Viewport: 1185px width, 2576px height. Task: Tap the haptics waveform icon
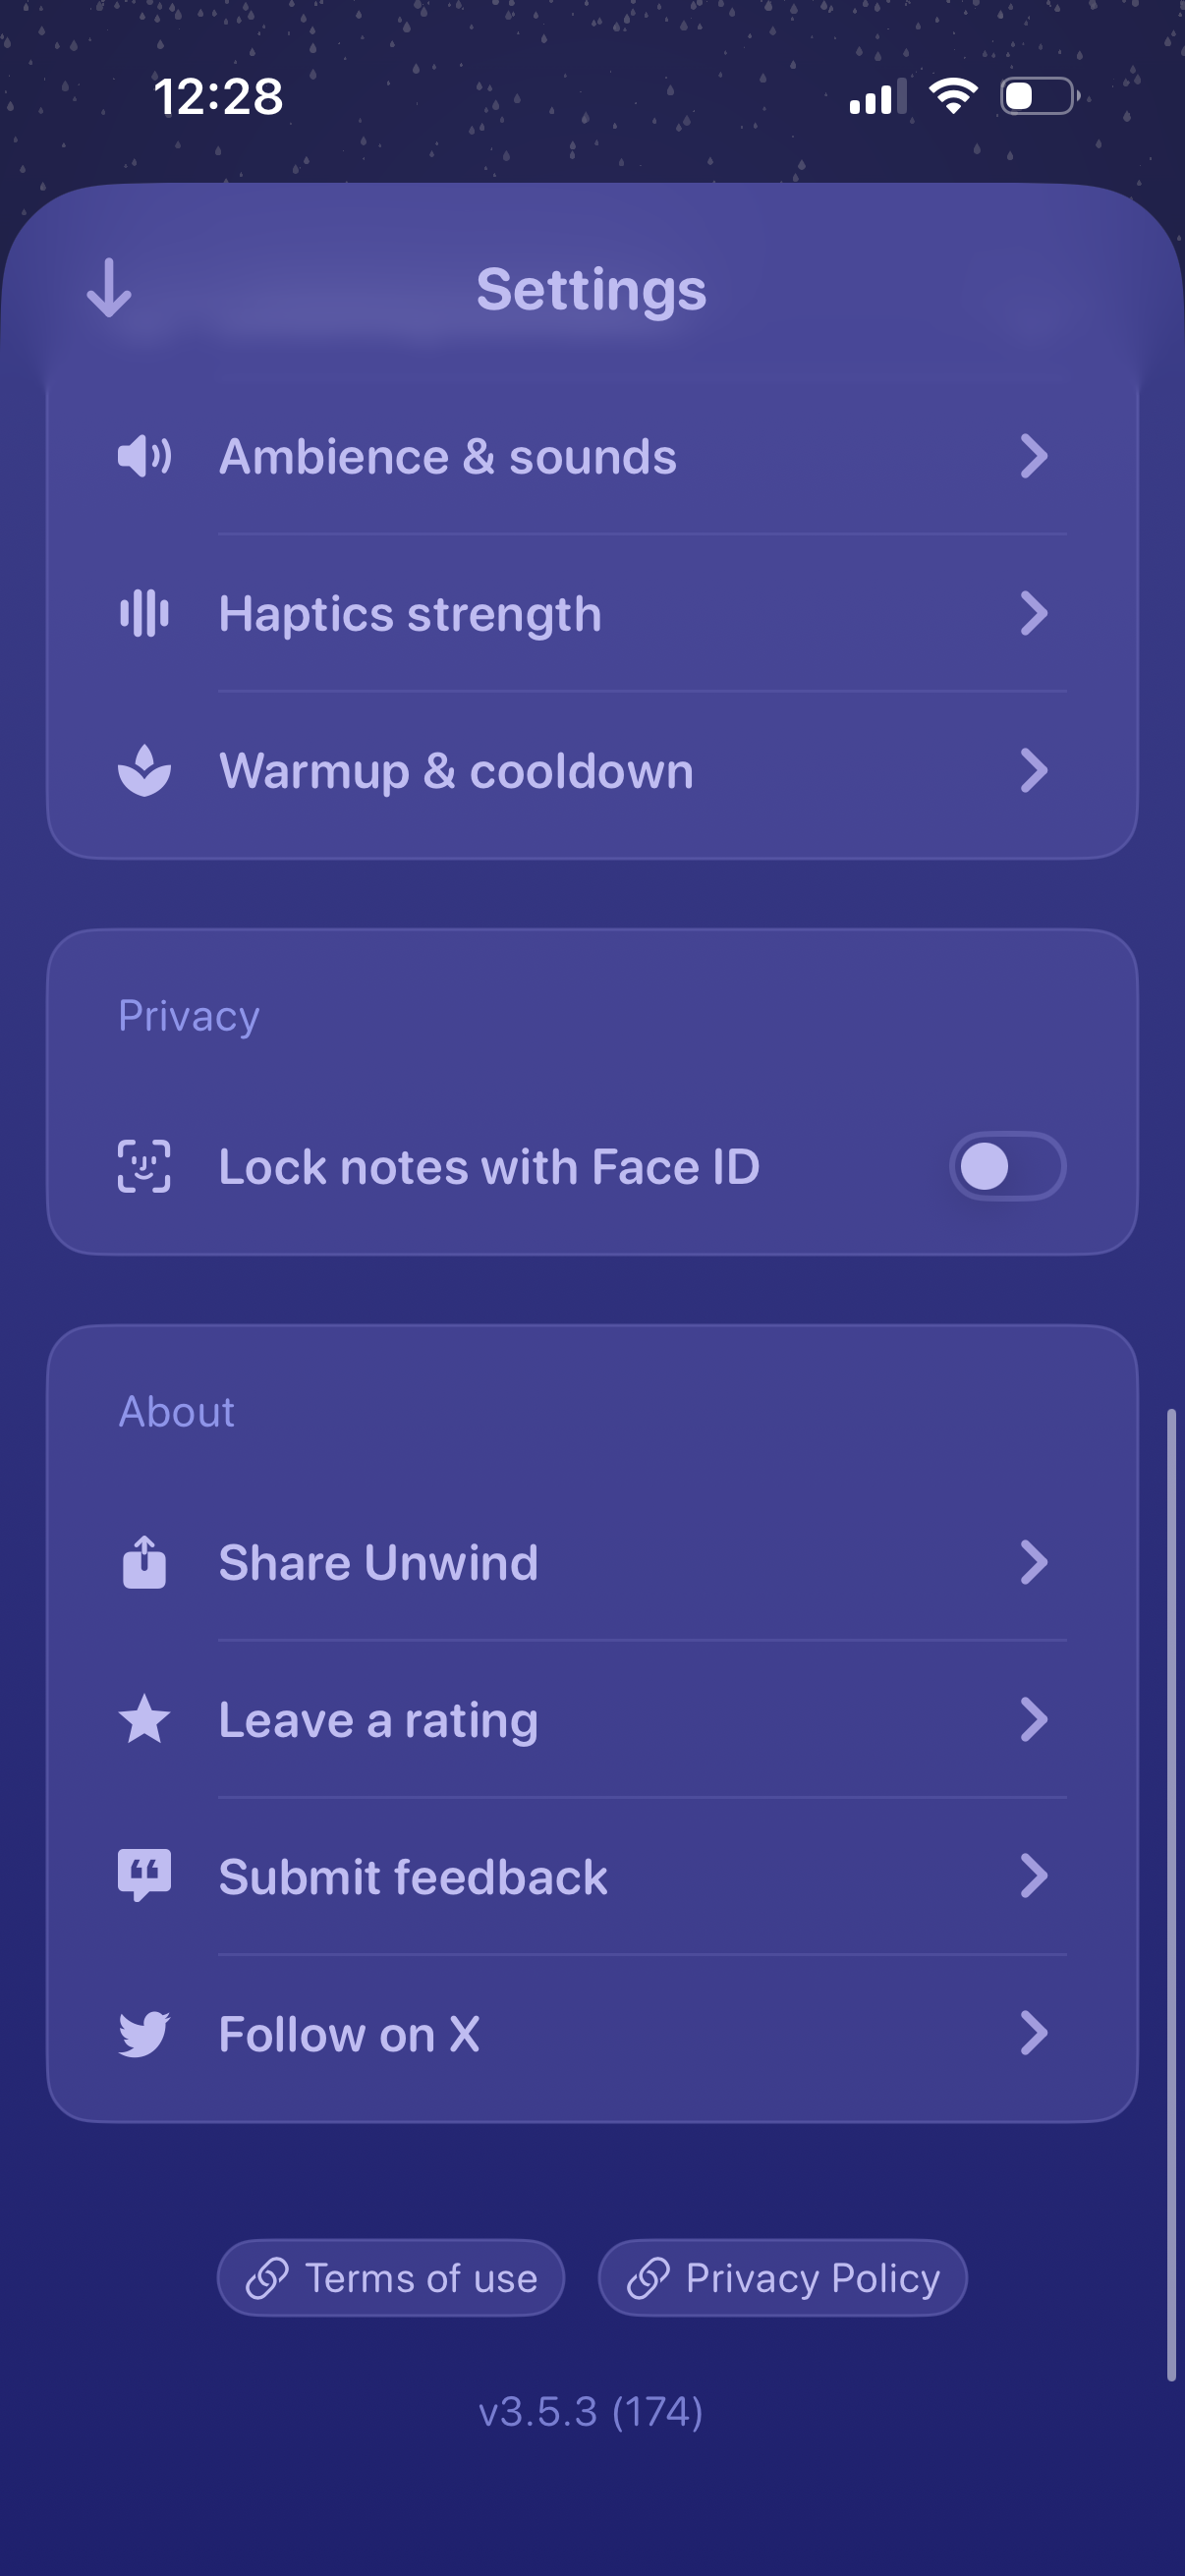pyautogui.click(x=145, y=613)
